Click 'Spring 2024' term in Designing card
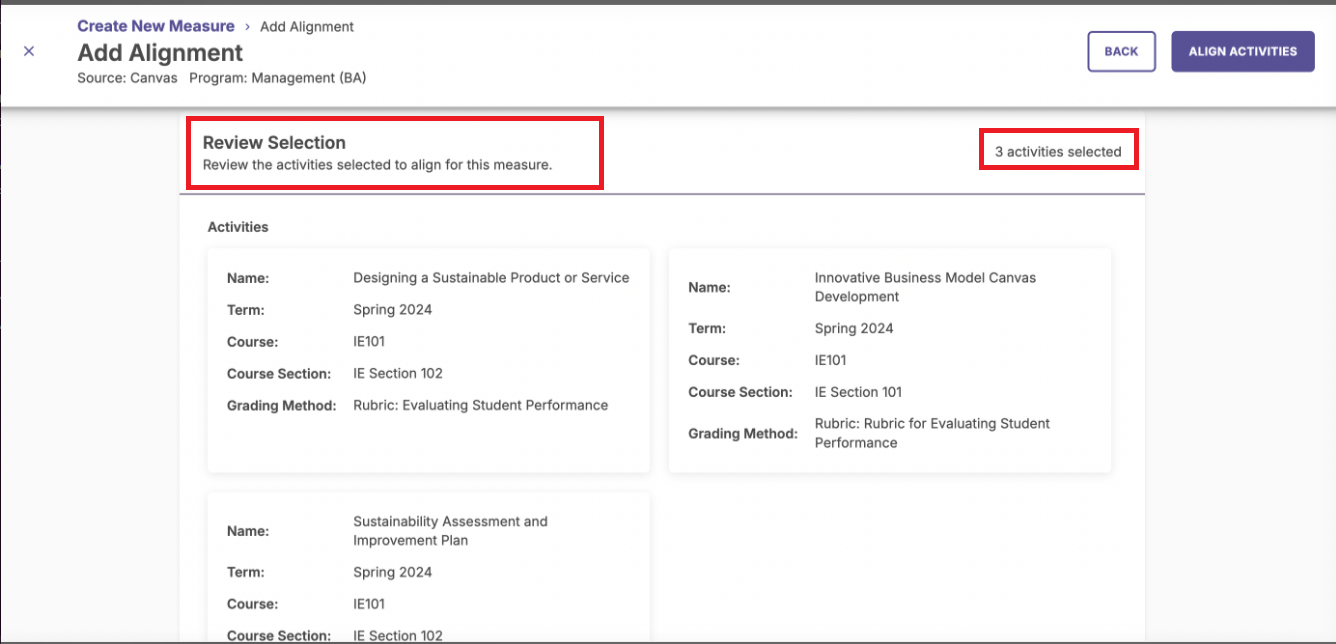The image size is (1336, 644). pos(392,310)
